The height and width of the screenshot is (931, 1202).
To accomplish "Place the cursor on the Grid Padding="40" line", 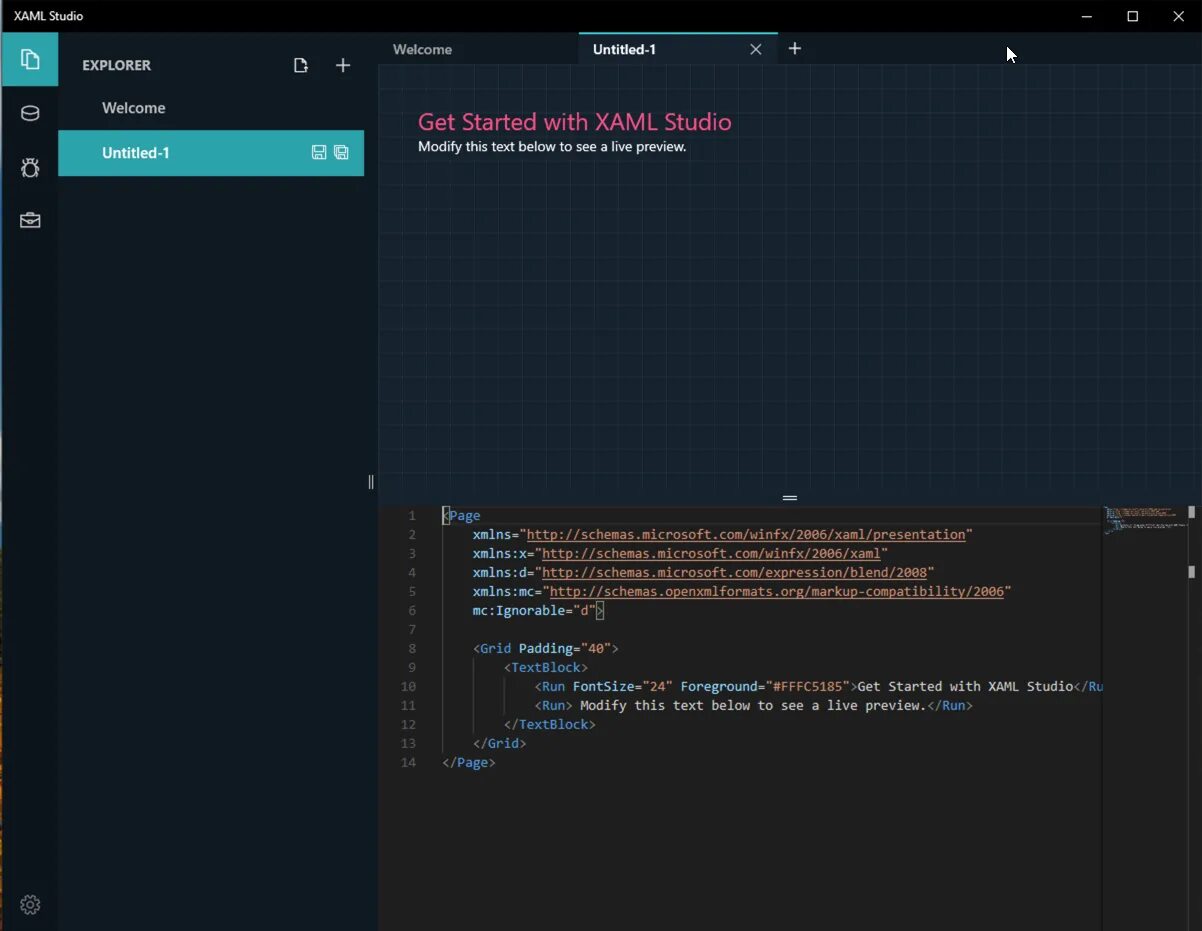I will [546, 648].
